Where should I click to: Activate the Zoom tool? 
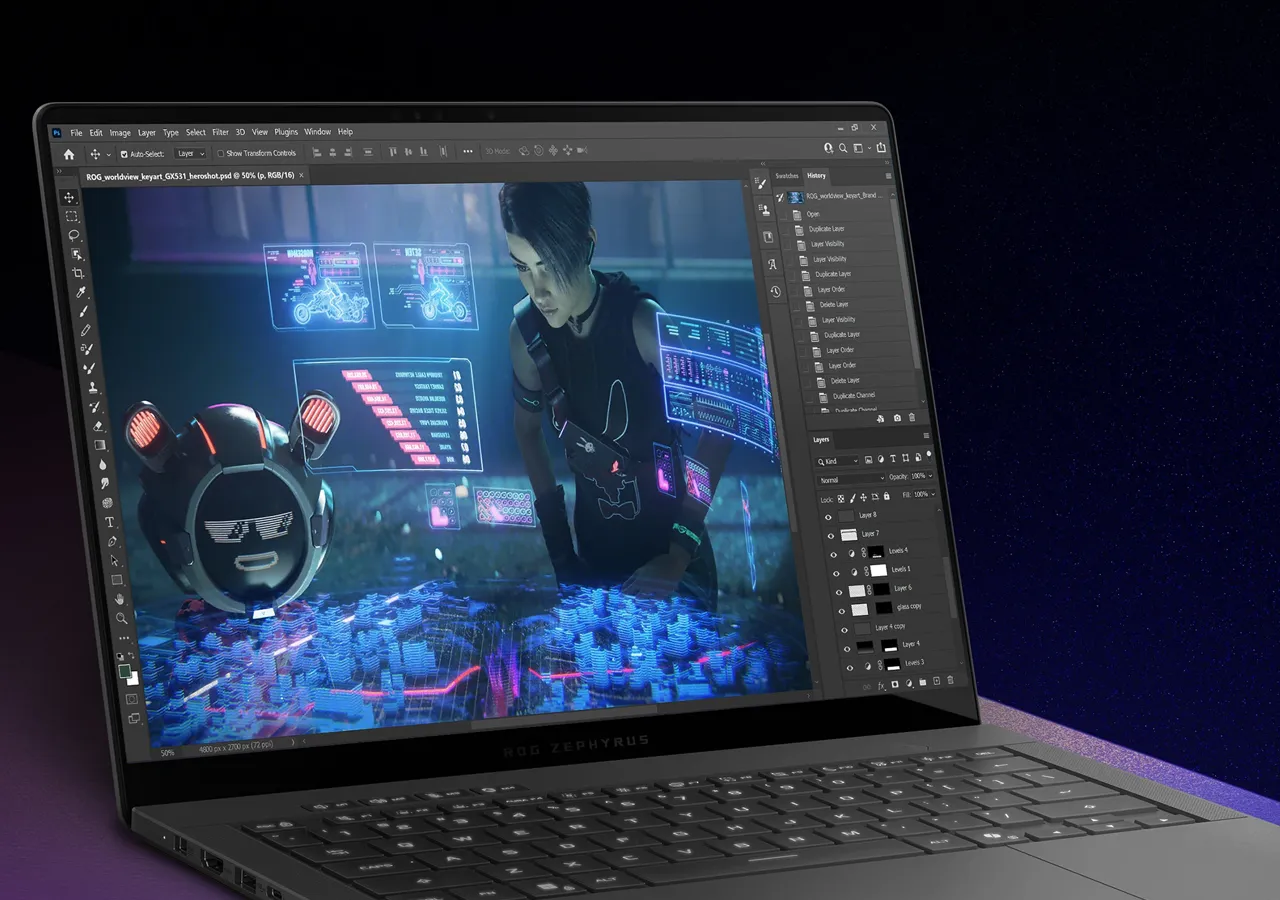click(122, 617)
